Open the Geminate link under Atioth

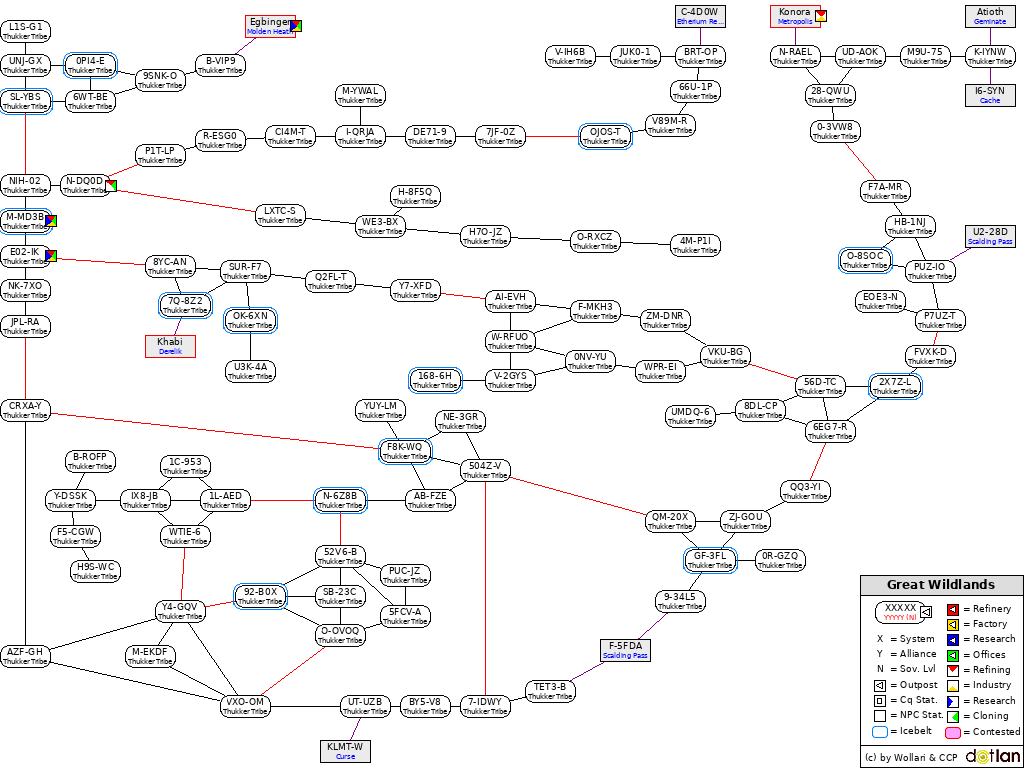(x=990, y=21)
